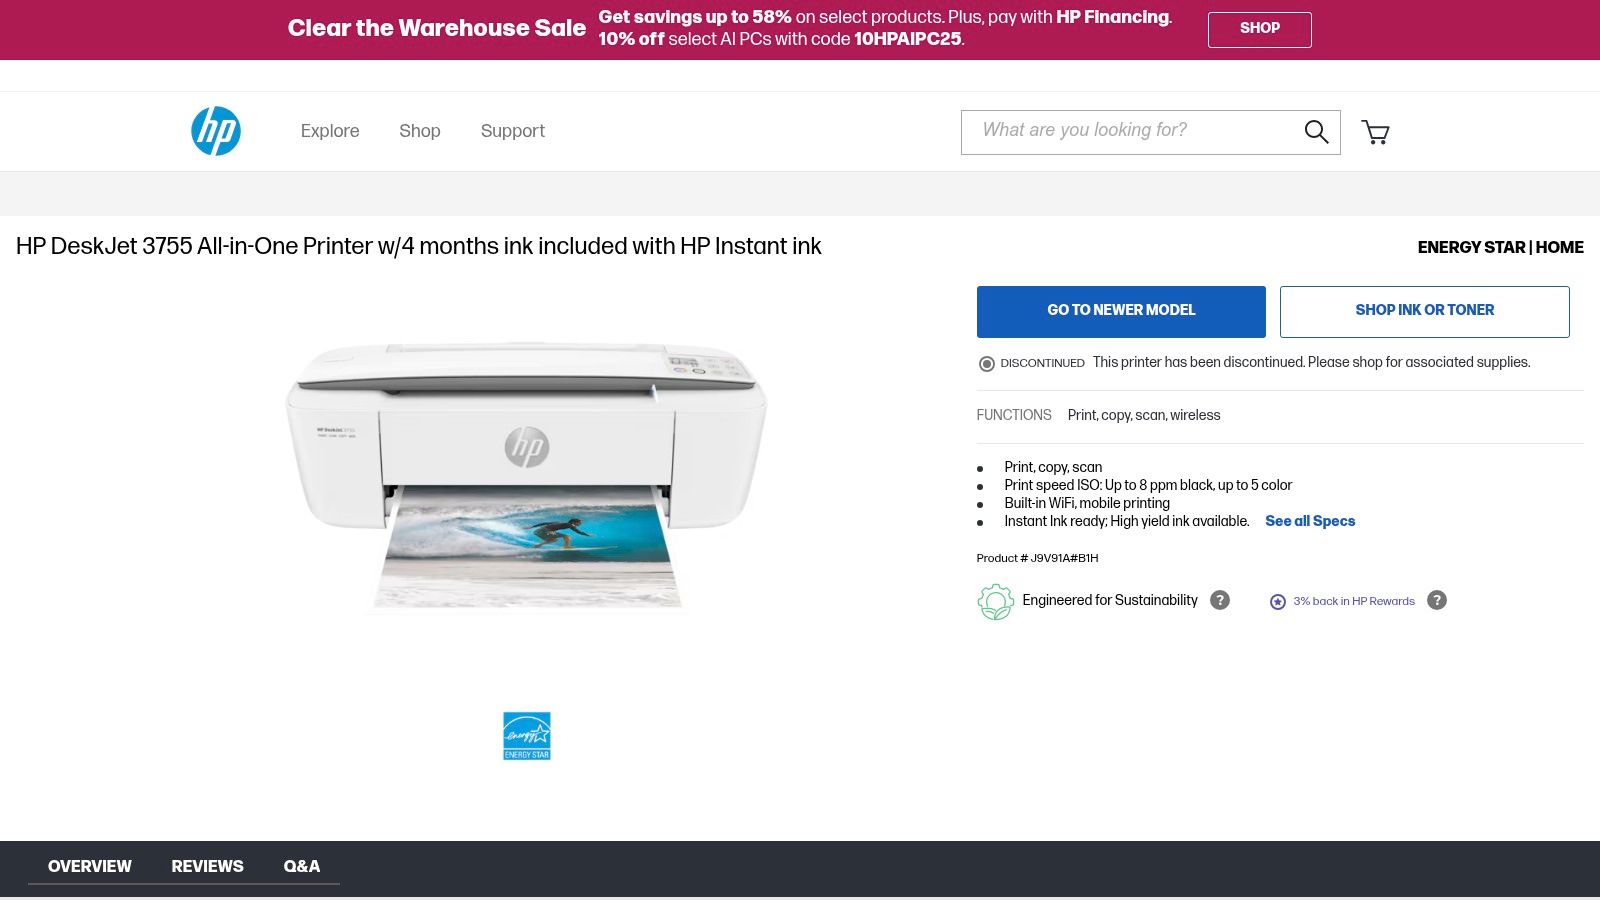1600x900 pixels.
Task: Switch to the Q&A tab
Action: point(302,866)
